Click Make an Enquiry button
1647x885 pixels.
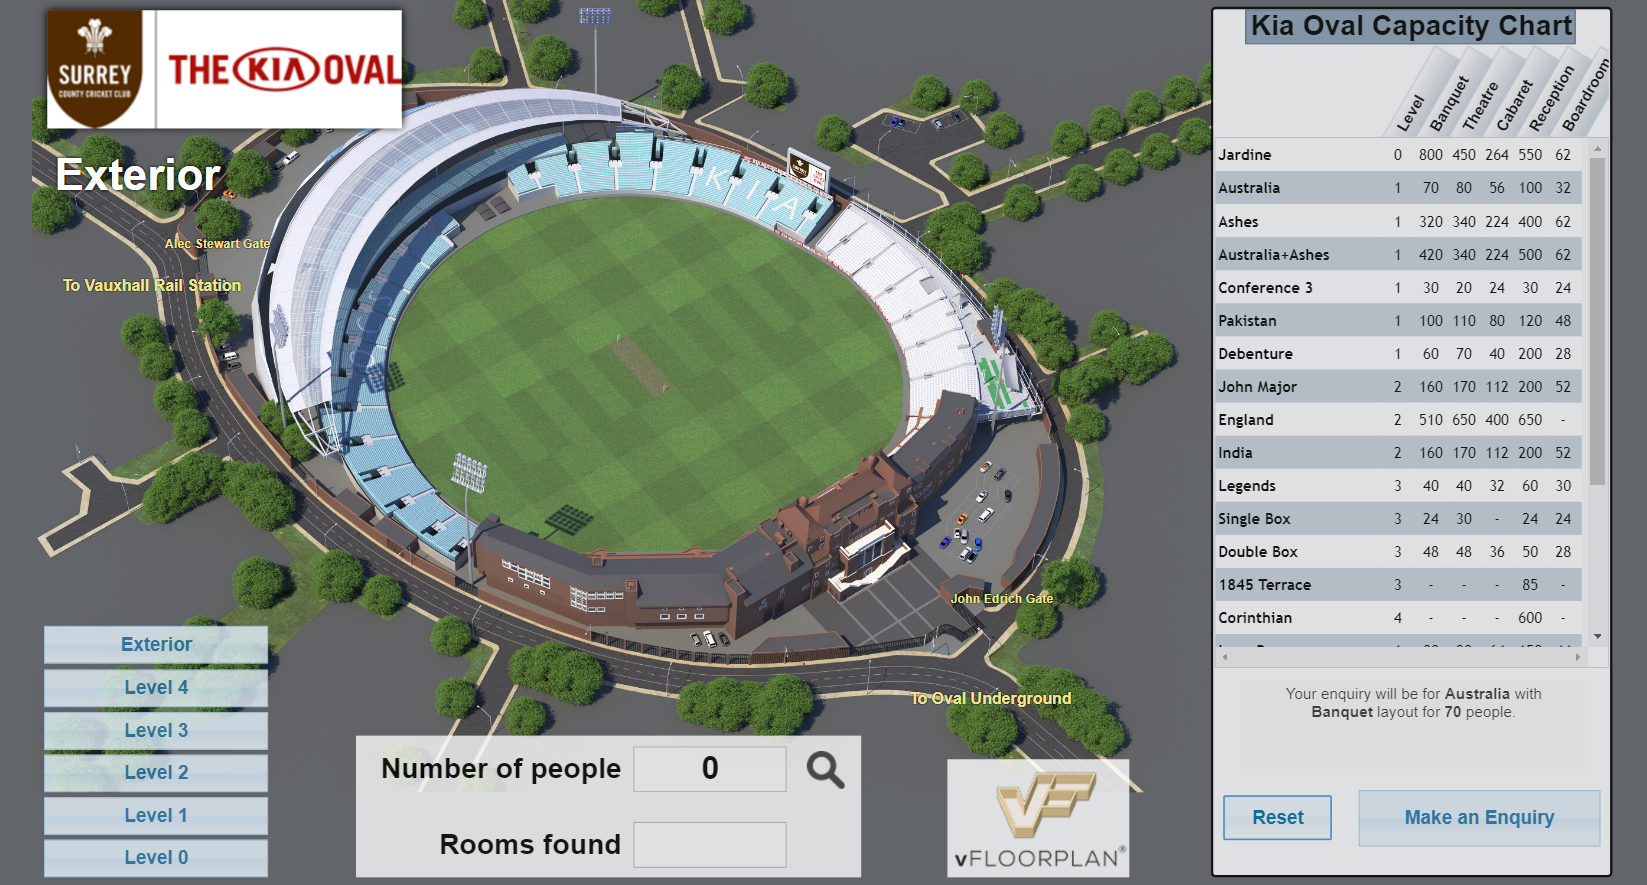click(x=1478, y=818)
